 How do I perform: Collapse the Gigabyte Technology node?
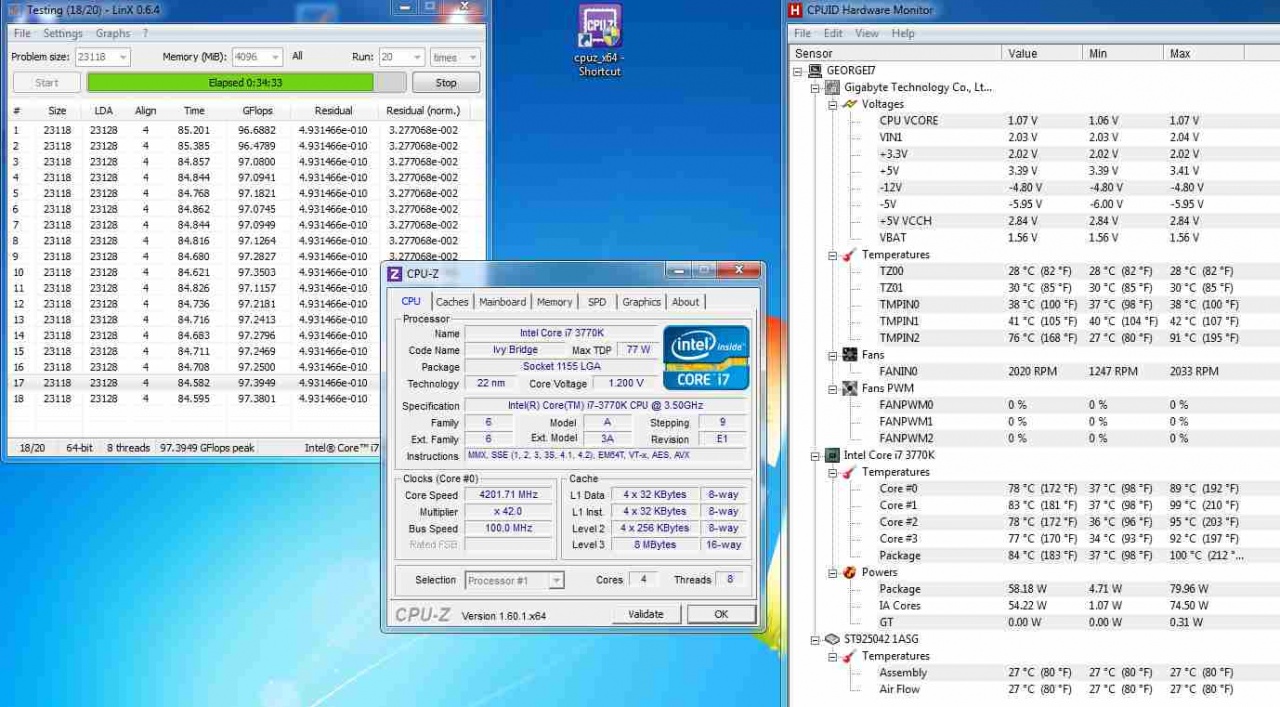(817, 88)
